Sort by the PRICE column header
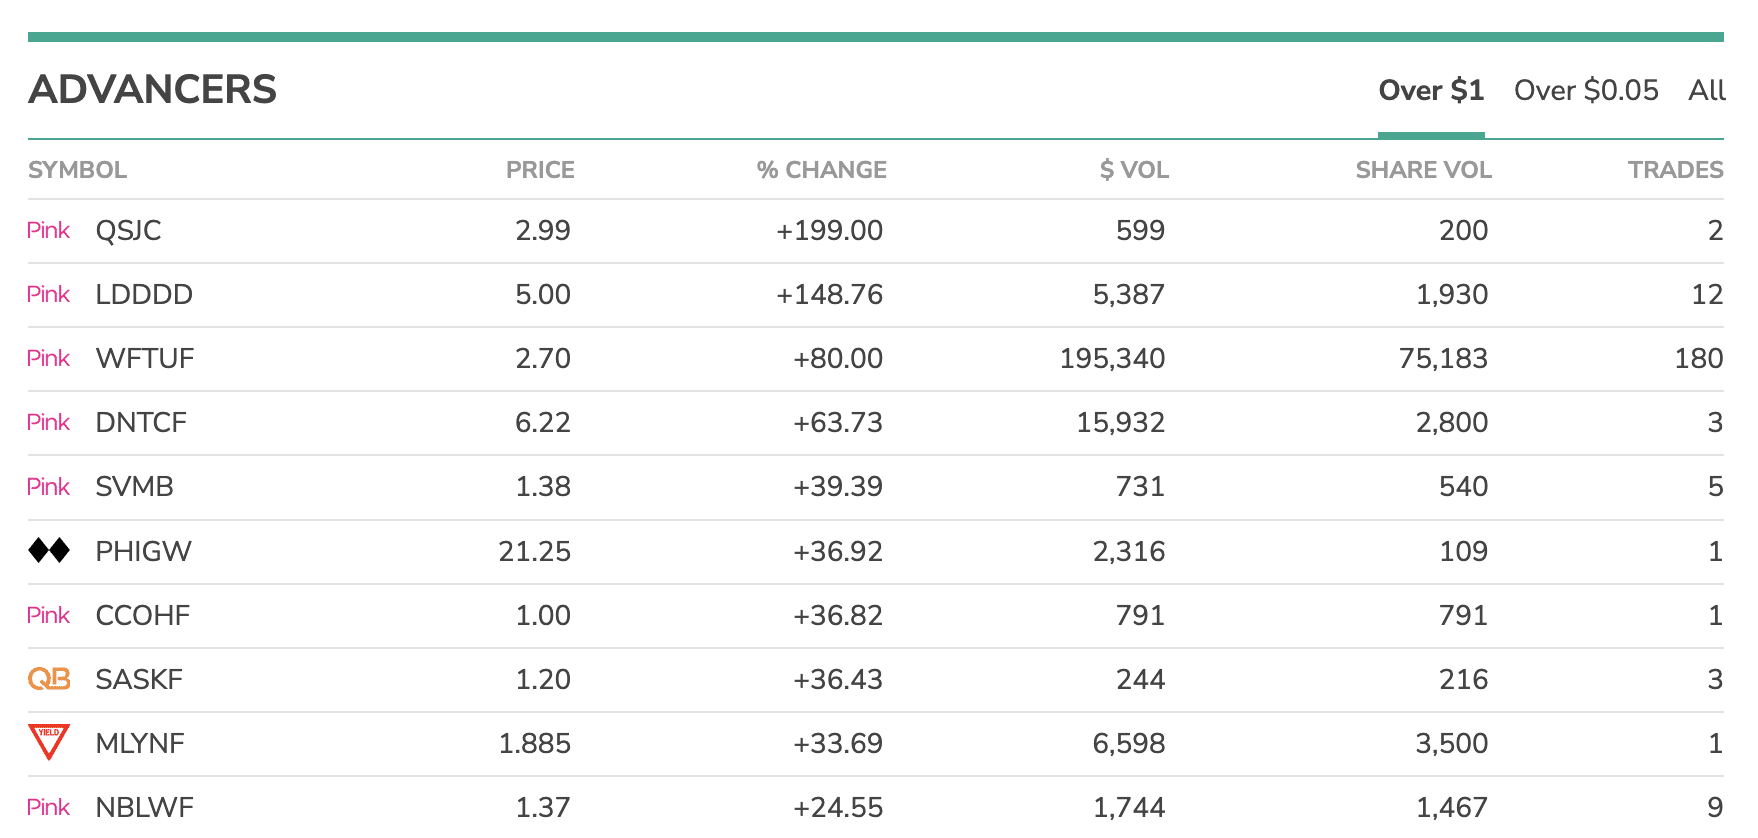Image resolution: width=1758 pixels, height=838 pixels. click(x=540, y=170)
